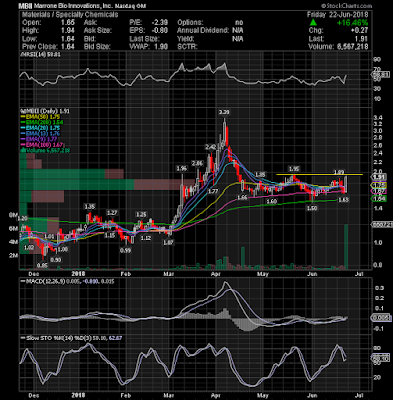Click the yellow horizontal resistance line

pyautogui.click(x=319, y=175)
